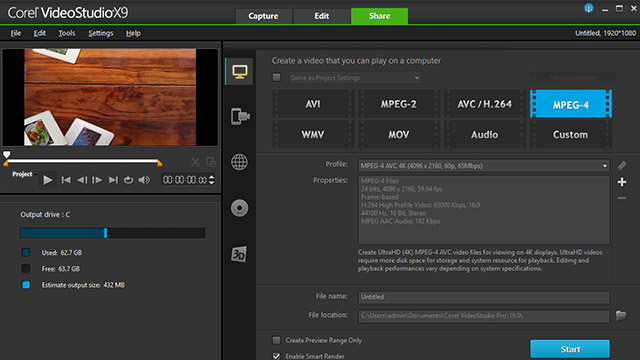640x360 pixels.
Task: Choose the AVC / H.264 format button
Action: [x=484, y=104]
